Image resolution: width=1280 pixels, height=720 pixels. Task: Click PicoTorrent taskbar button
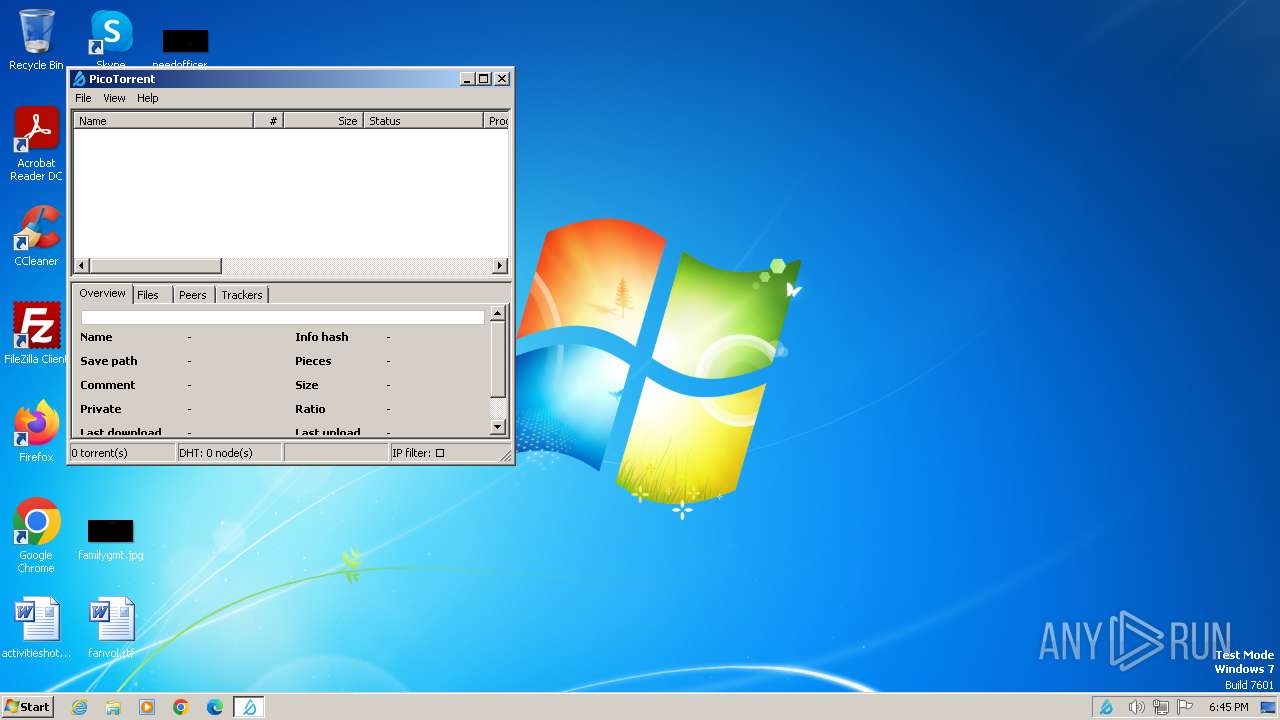click(249, 707)
